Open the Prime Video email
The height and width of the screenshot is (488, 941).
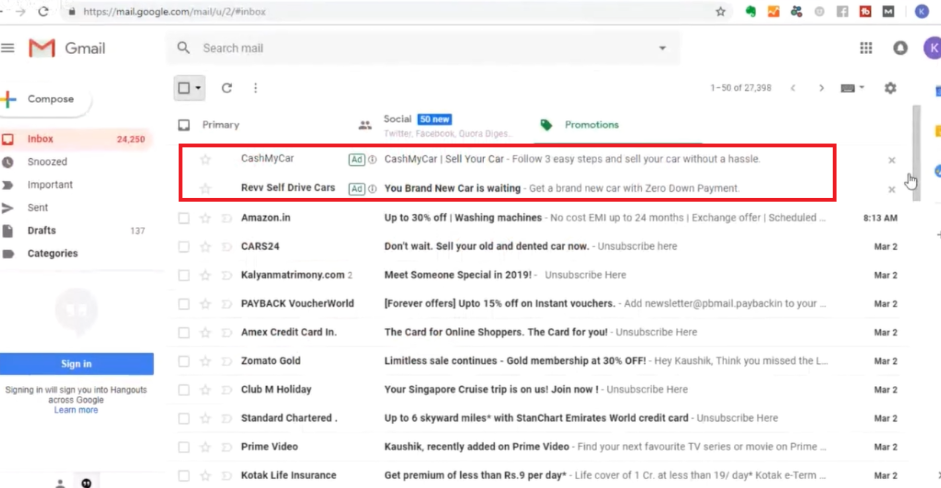[x=540, y=447]
